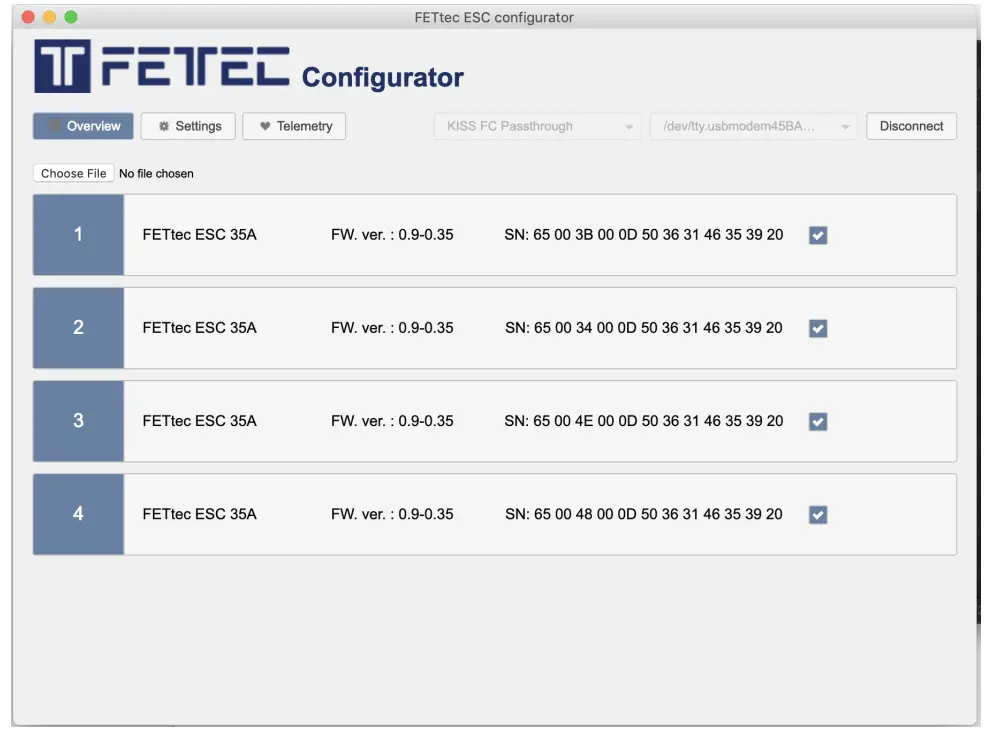Viewport: 994px width, 732px height.
Task: Click serial number containing 34 in row 2
Action: click(643, 328)
